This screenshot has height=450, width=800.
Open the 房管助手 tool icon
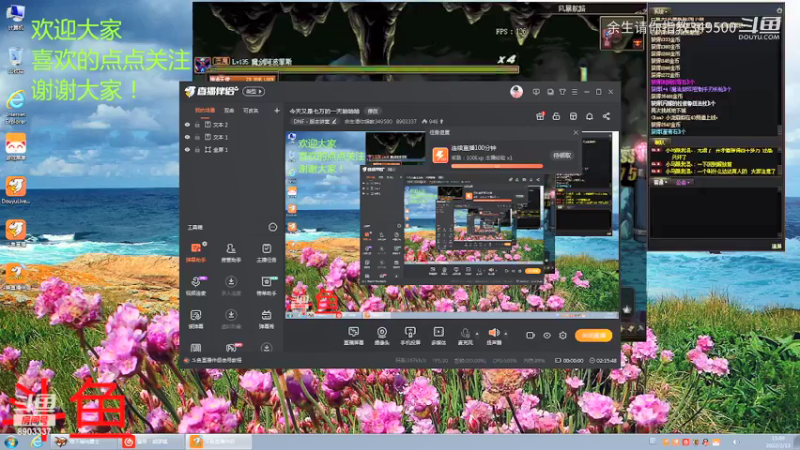[231, 253]
